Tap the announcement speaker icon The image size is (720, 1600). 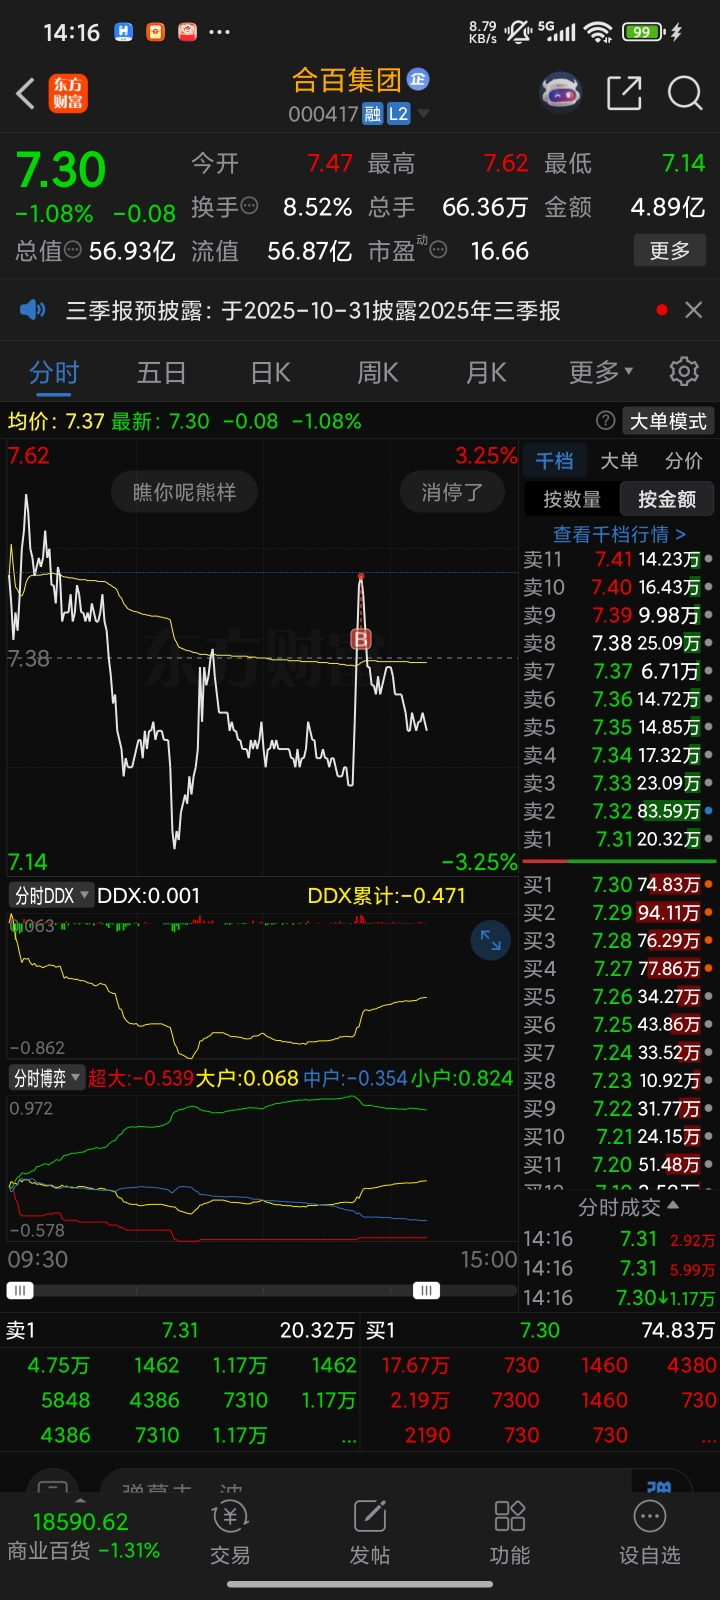click(x=33, y=310)
